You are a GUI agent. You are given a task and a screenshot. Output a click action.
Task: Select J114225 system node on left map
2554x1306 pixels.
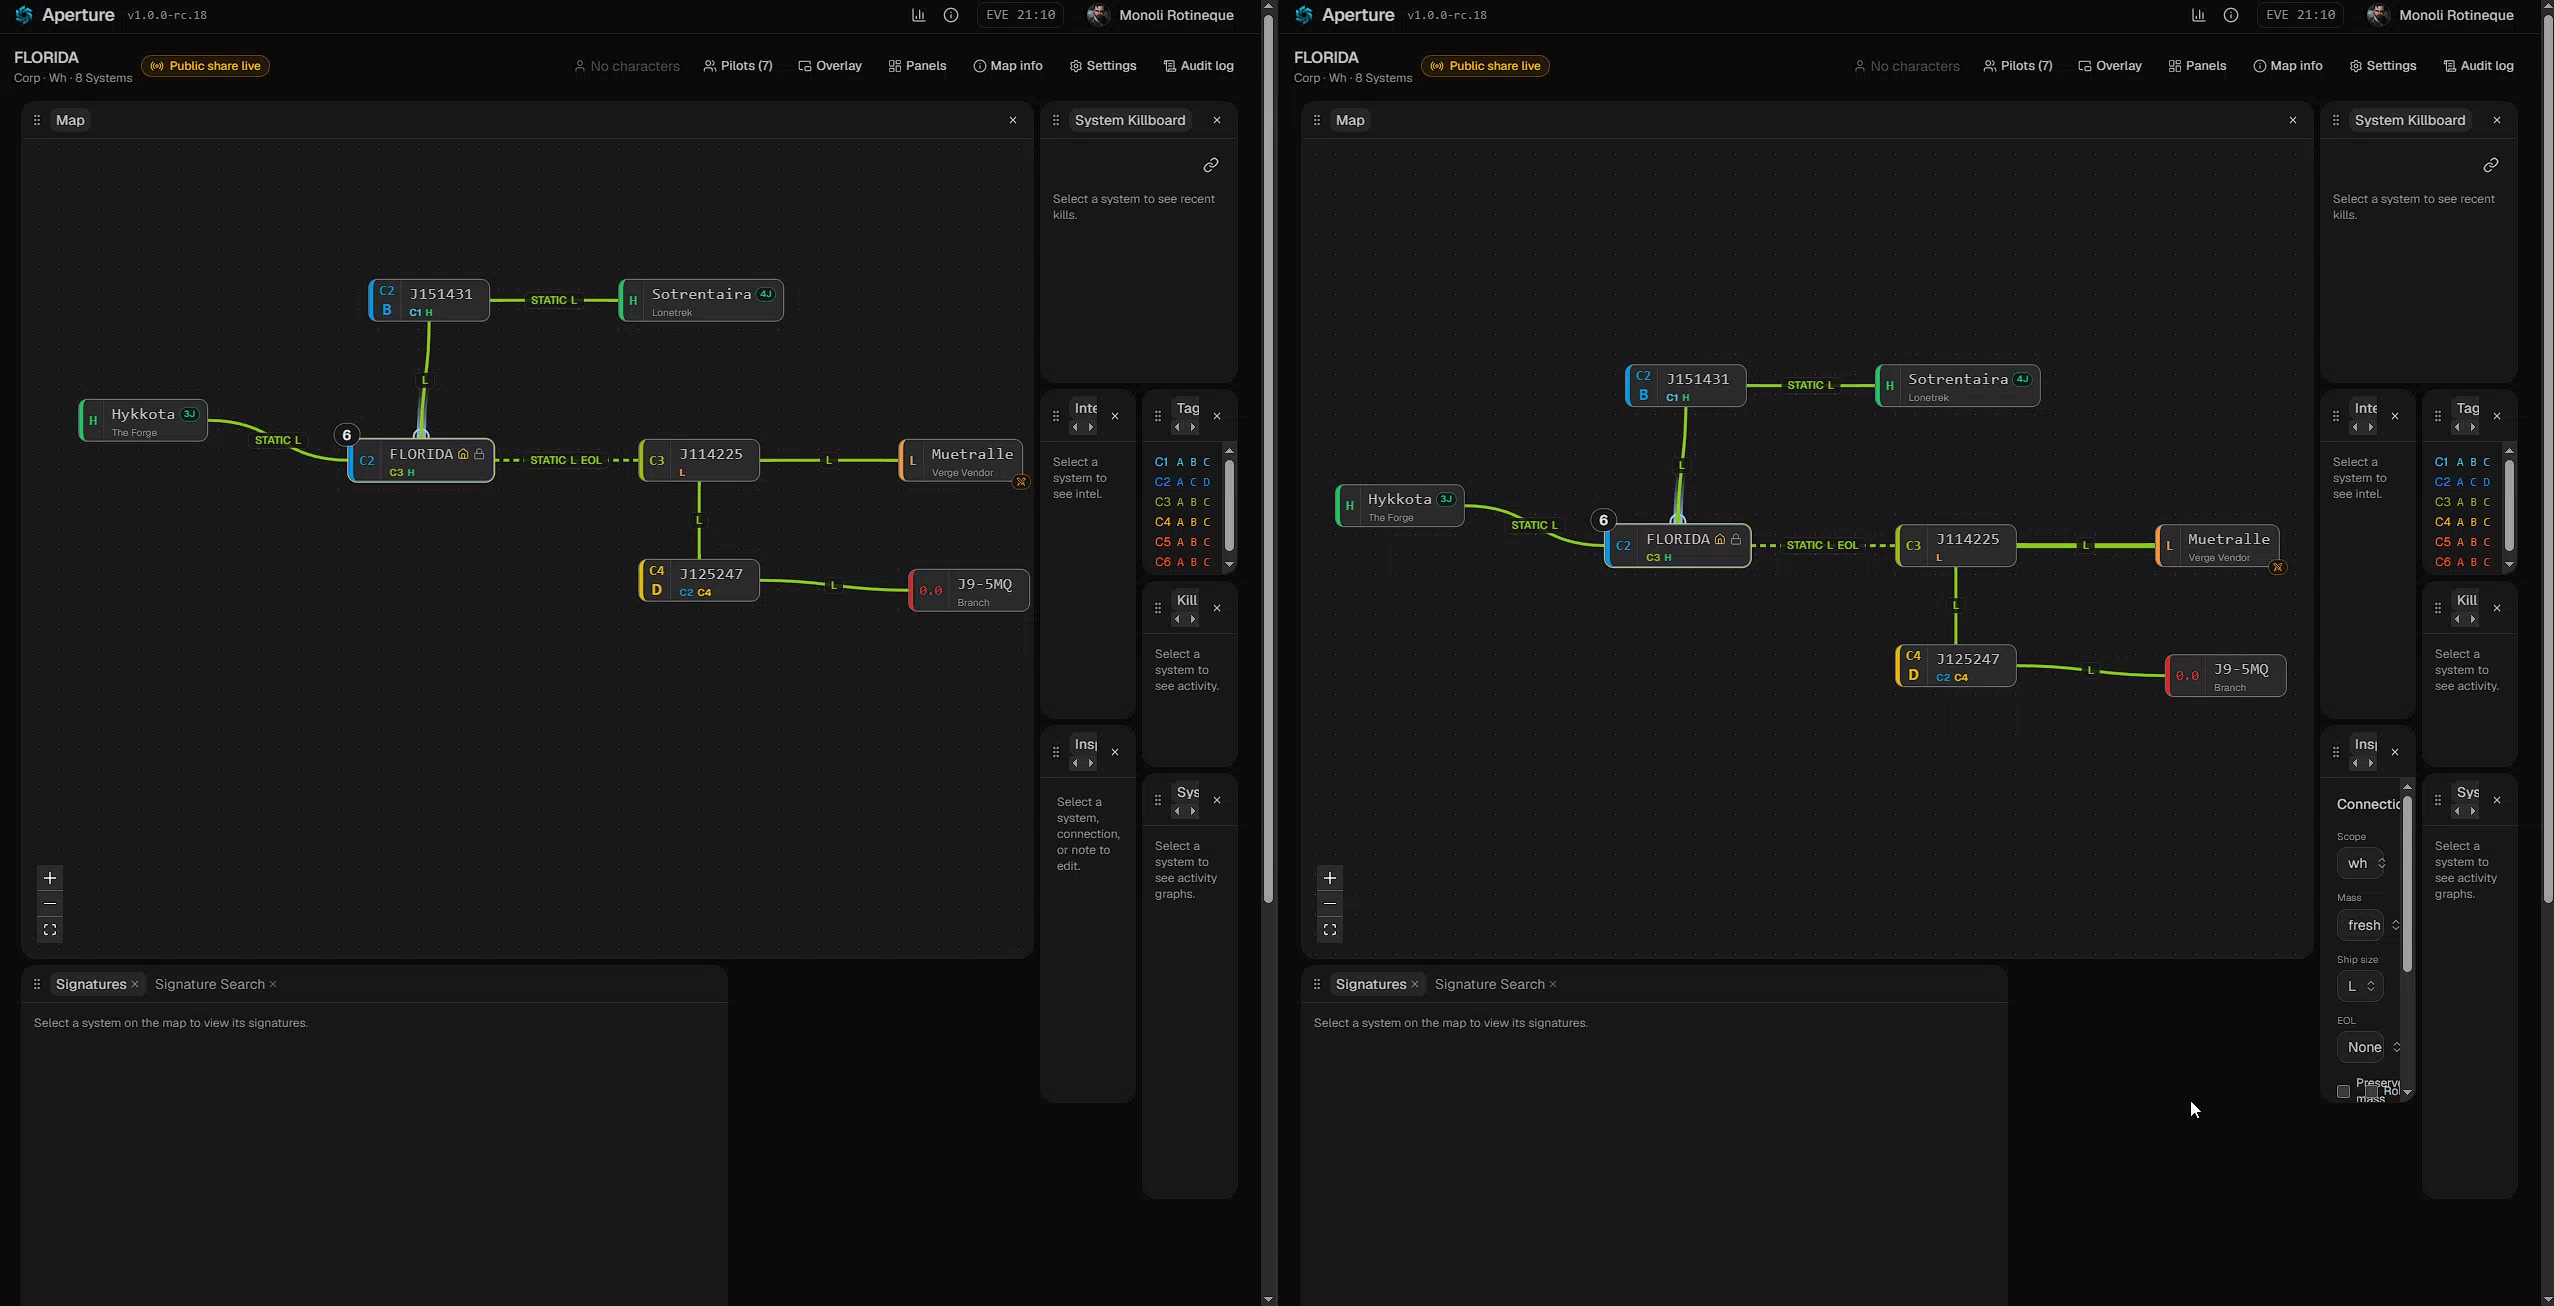coord(699,461)
